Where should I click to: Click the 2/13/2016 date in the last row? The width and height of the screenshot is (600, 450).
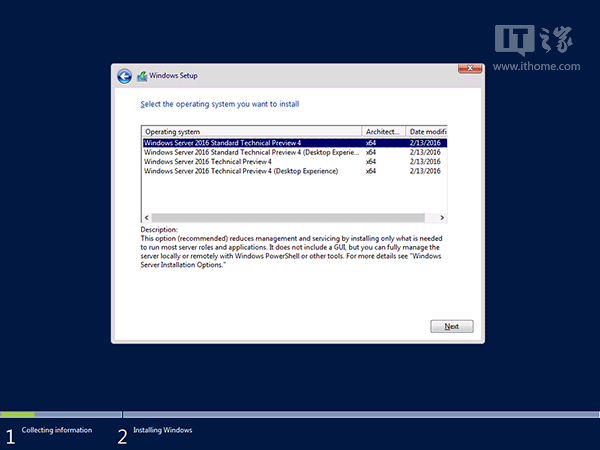(x=425, y=171)
